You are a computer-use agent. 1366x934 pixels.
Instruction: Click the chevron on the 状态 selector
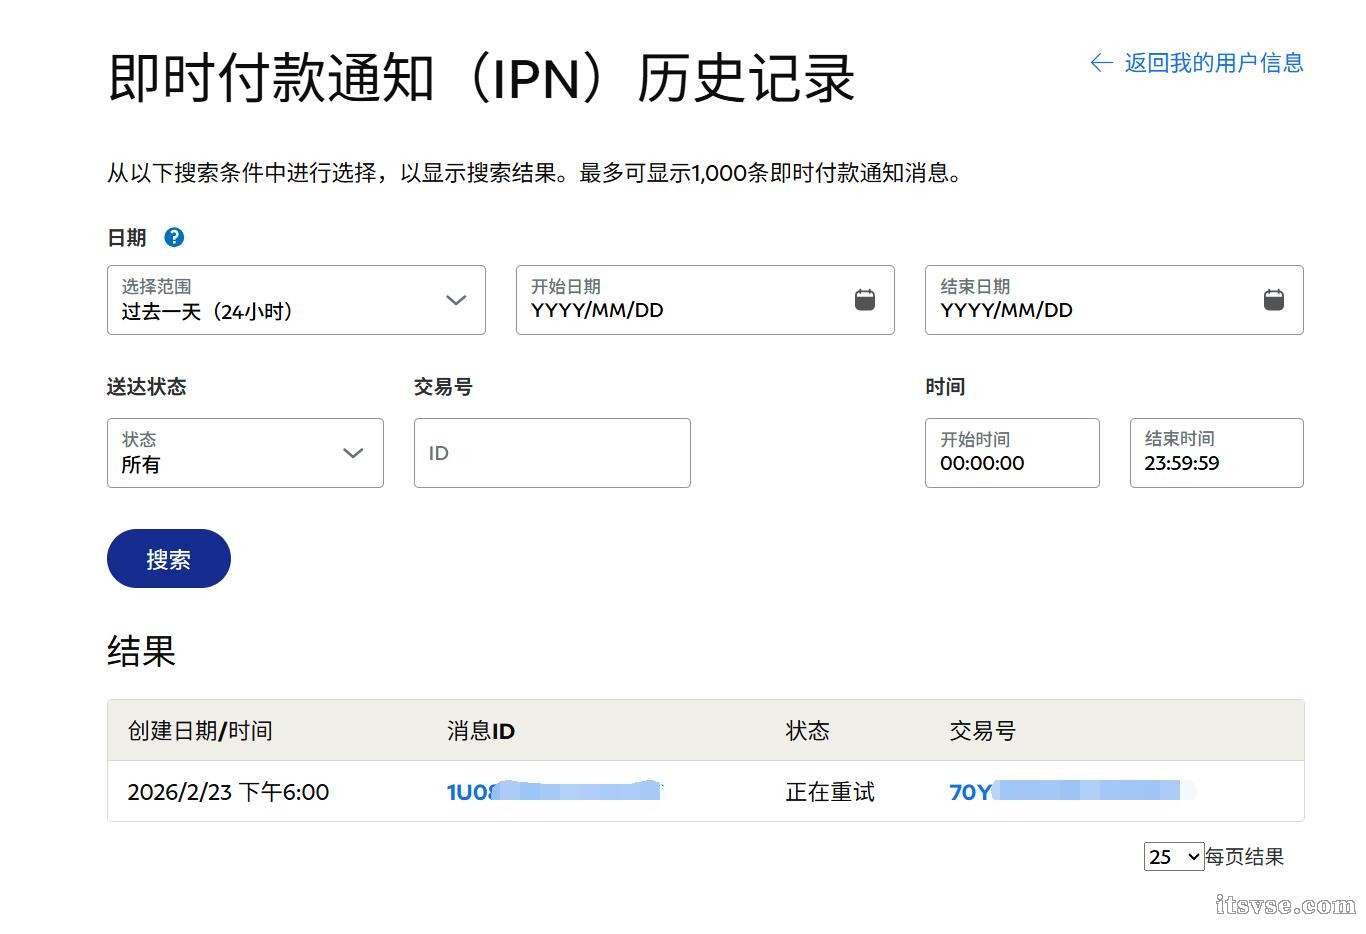click(x=352, y=453)
